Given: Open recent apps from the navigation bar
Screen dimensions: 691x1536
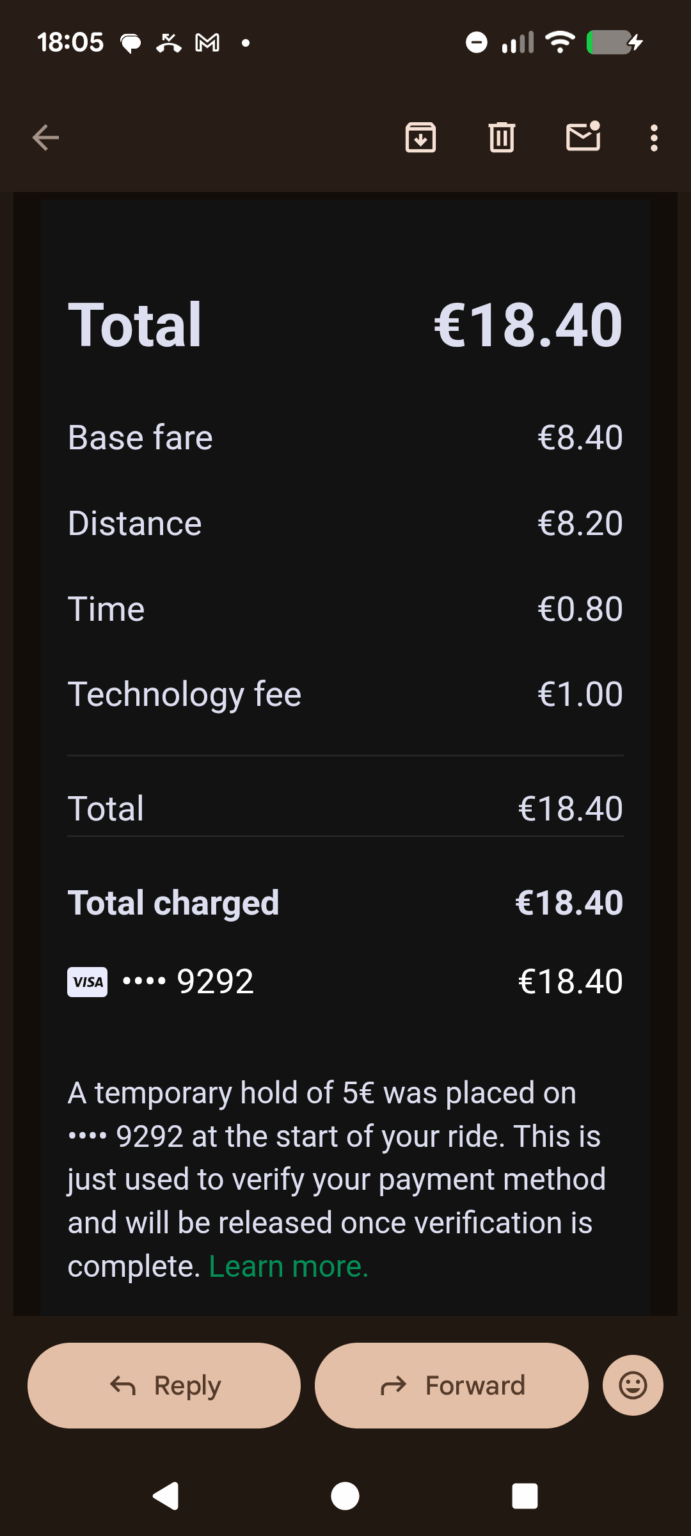Looking at the screenshot, I should (521, 1495).
